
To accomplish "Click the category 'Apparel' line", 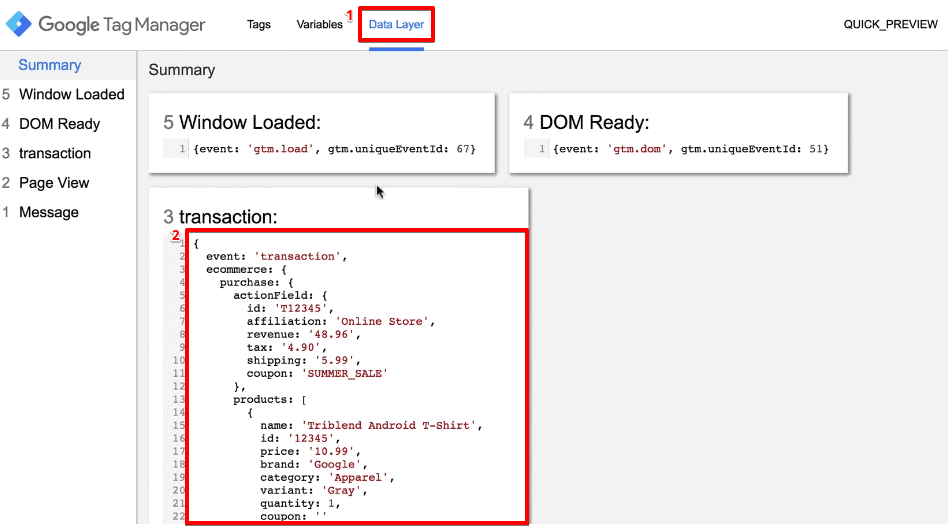I will coord(327,478).
